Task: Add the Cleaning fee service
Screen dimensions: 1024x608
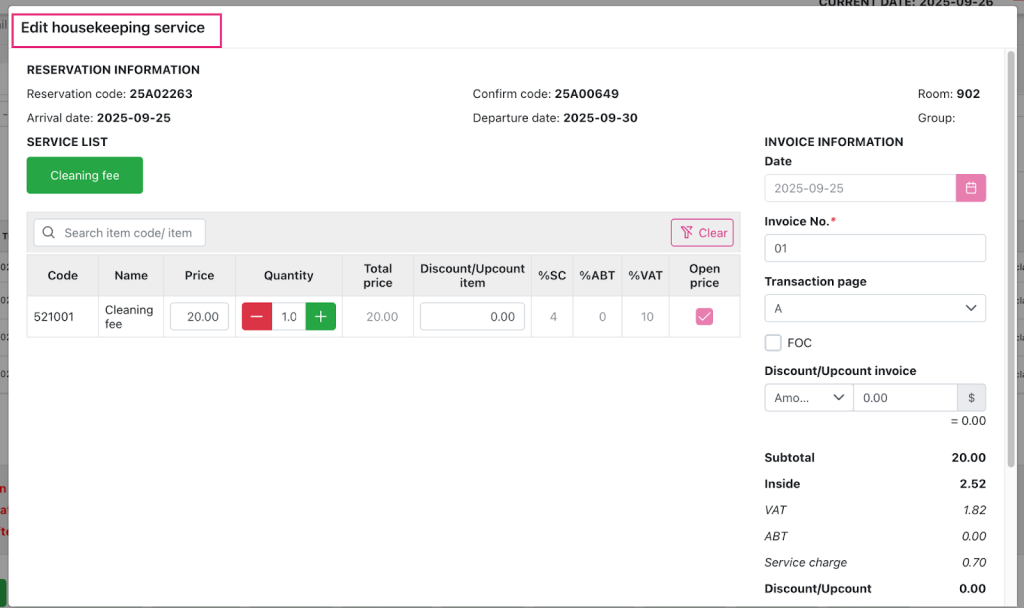Action: (x=85, y=175)
